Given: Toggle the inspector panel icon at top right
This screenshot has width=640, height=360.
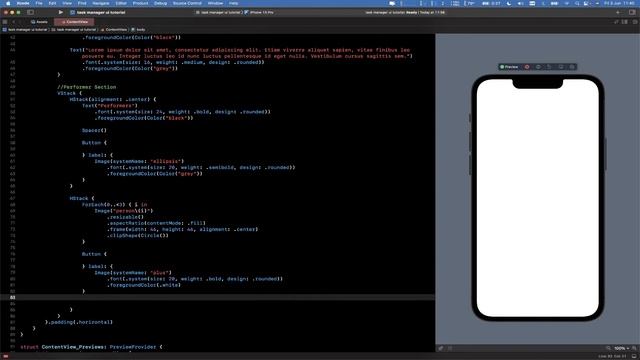Looking at the screenshot, I should pos(632,13).
